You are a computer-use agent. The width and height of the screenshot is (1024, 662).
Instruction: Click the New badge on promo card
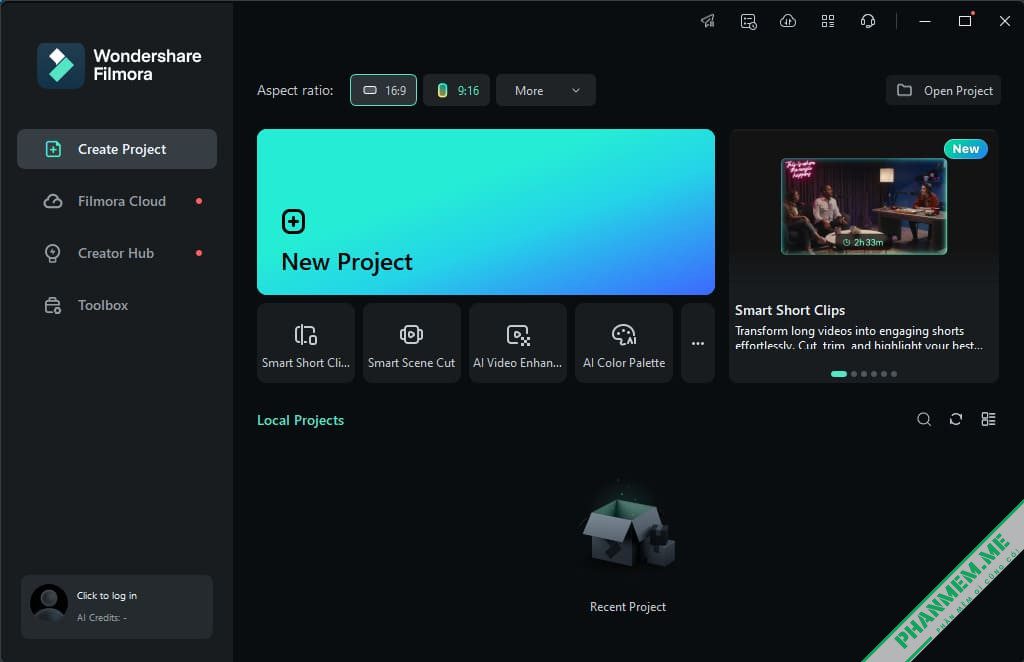[x=966, y=149]
